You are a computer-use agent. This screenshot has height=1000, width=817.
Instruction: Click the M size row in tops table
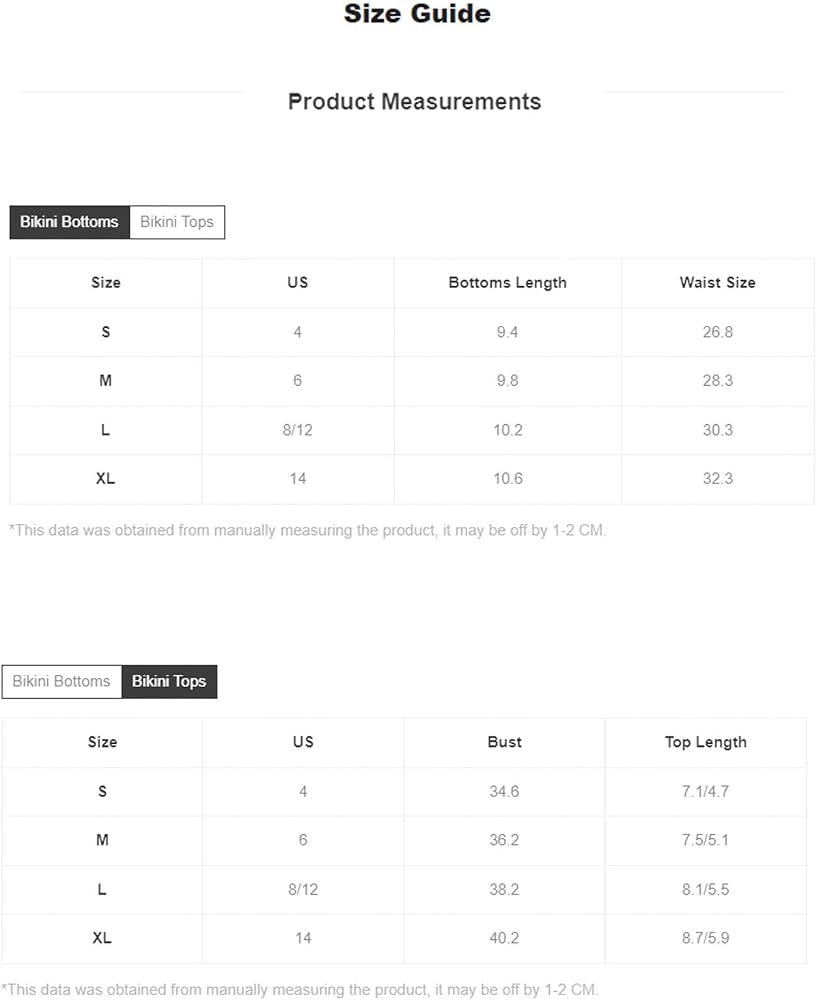point(404,841)
